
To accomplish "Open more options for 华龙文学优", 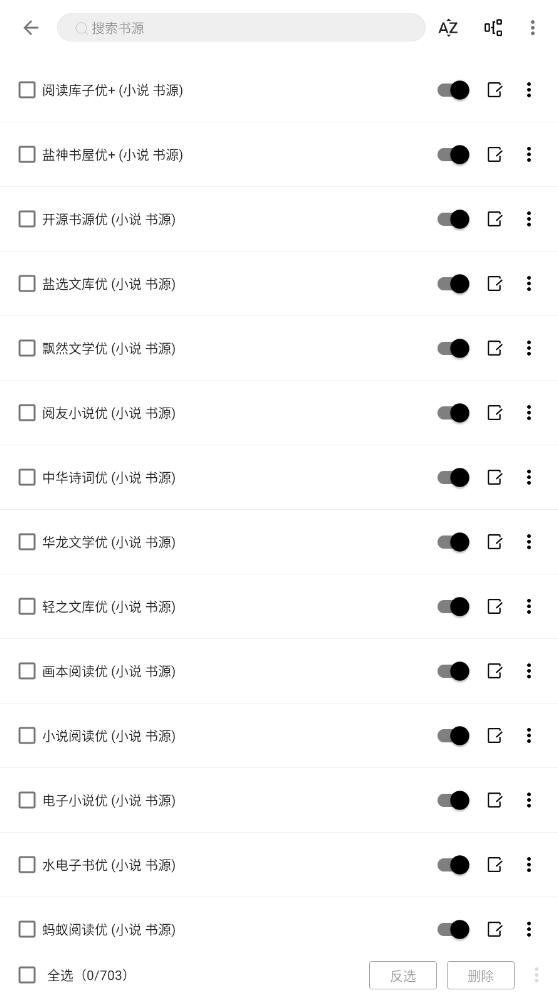I will tap(529, 542).
